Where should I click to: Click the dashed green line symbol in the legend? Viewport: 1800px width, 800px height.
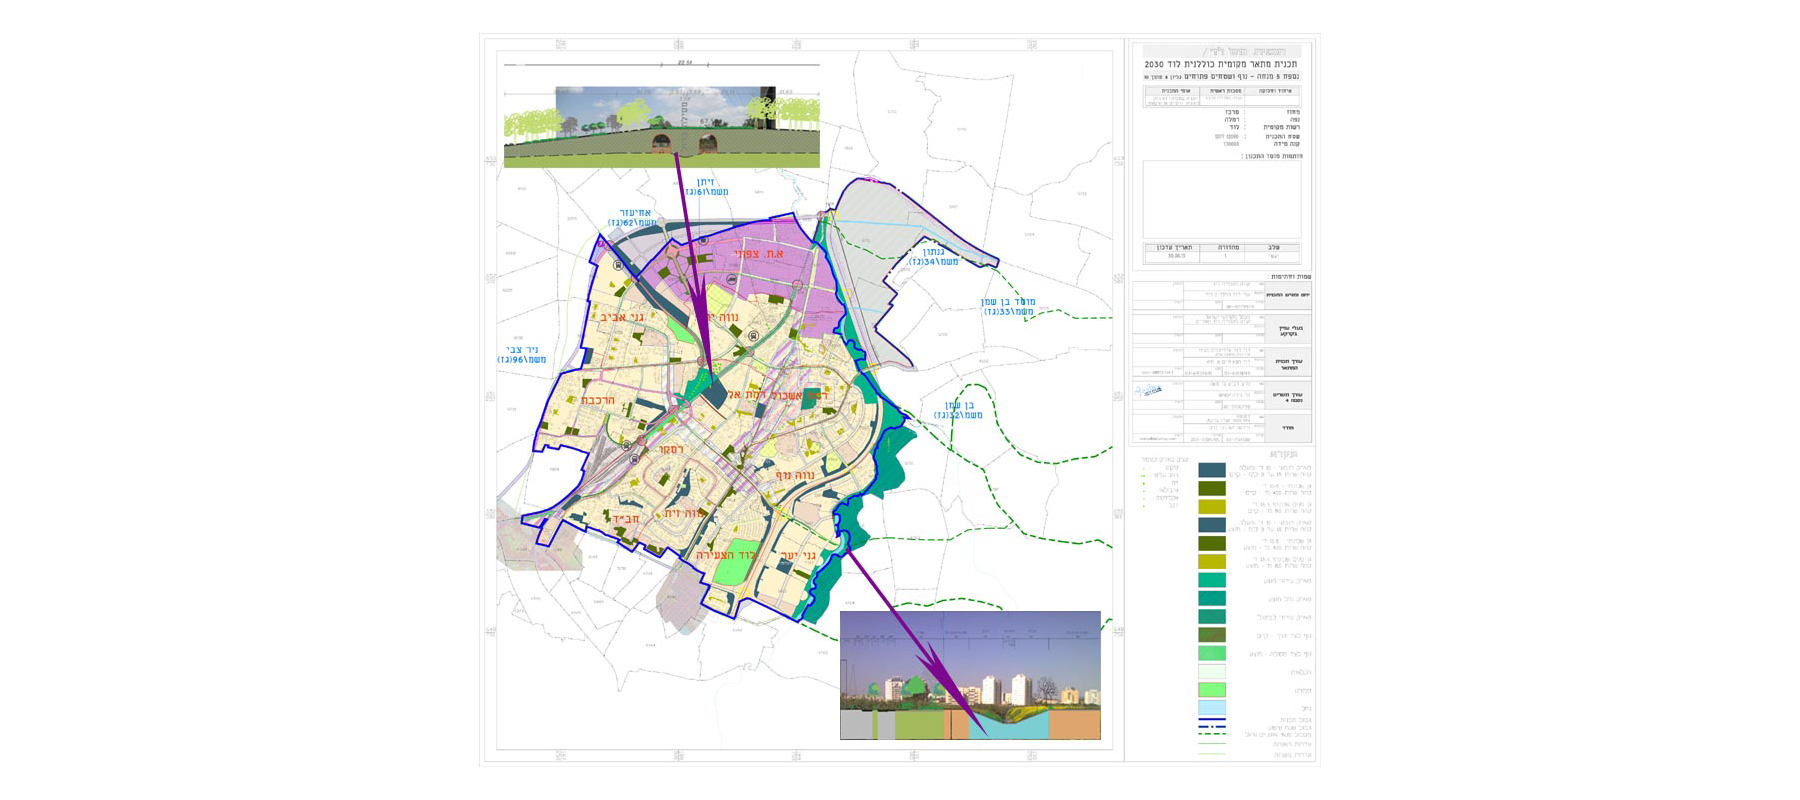1212,735
